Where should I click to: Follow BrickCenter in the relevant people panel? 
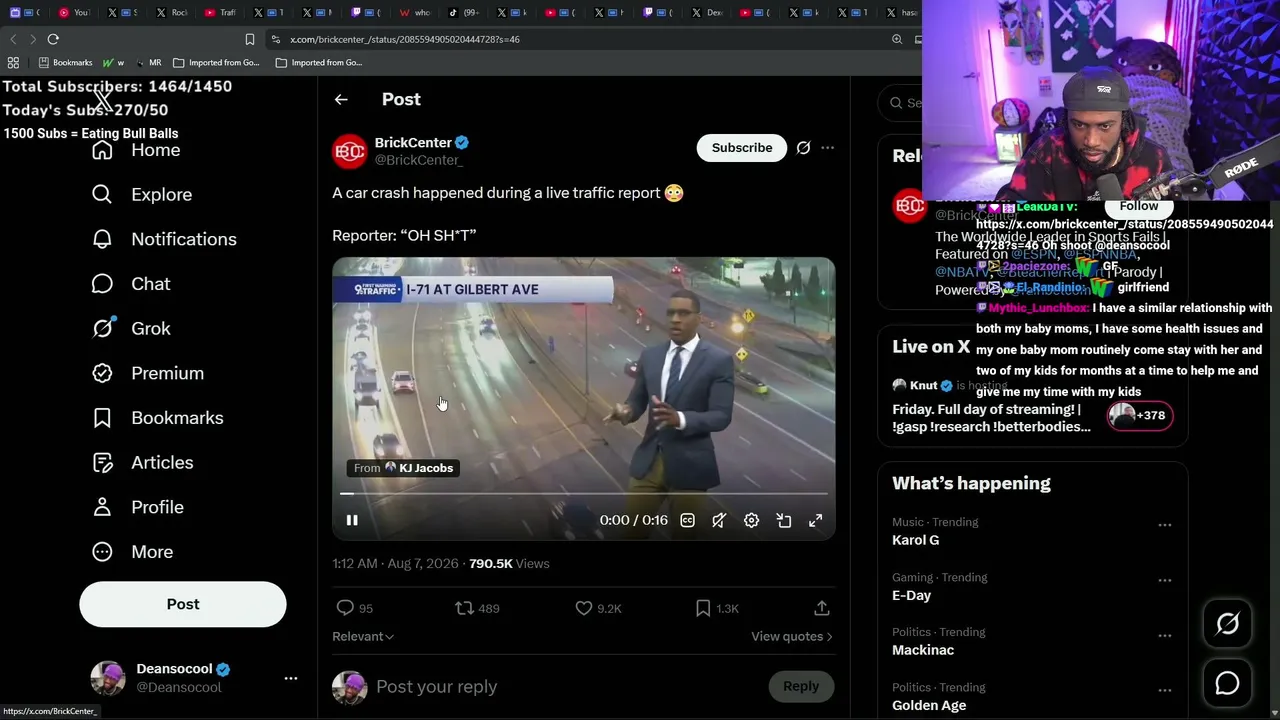pos(1139,206)
